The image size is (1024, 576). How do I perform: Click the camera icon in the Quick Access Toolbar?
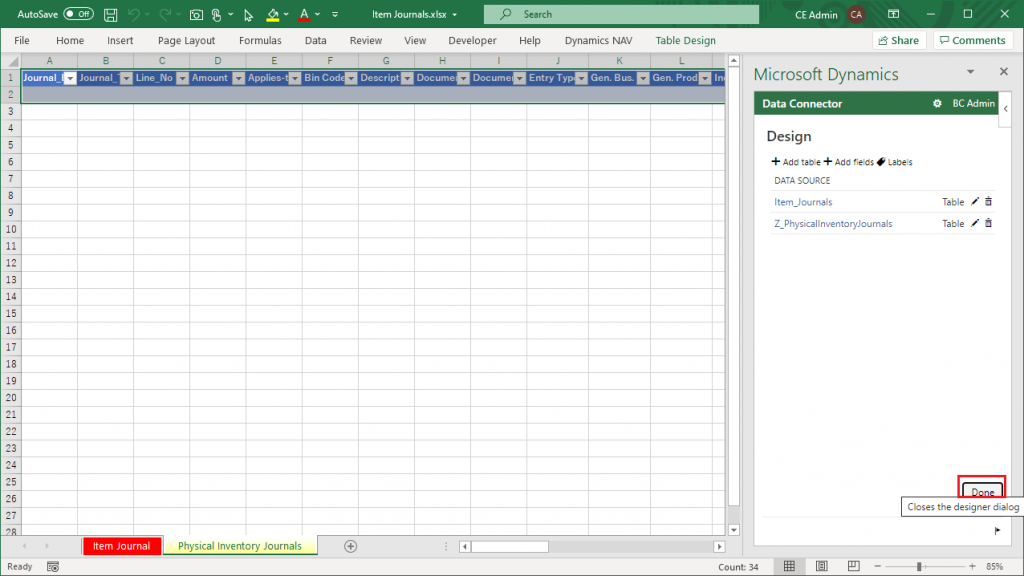point(196,14)
